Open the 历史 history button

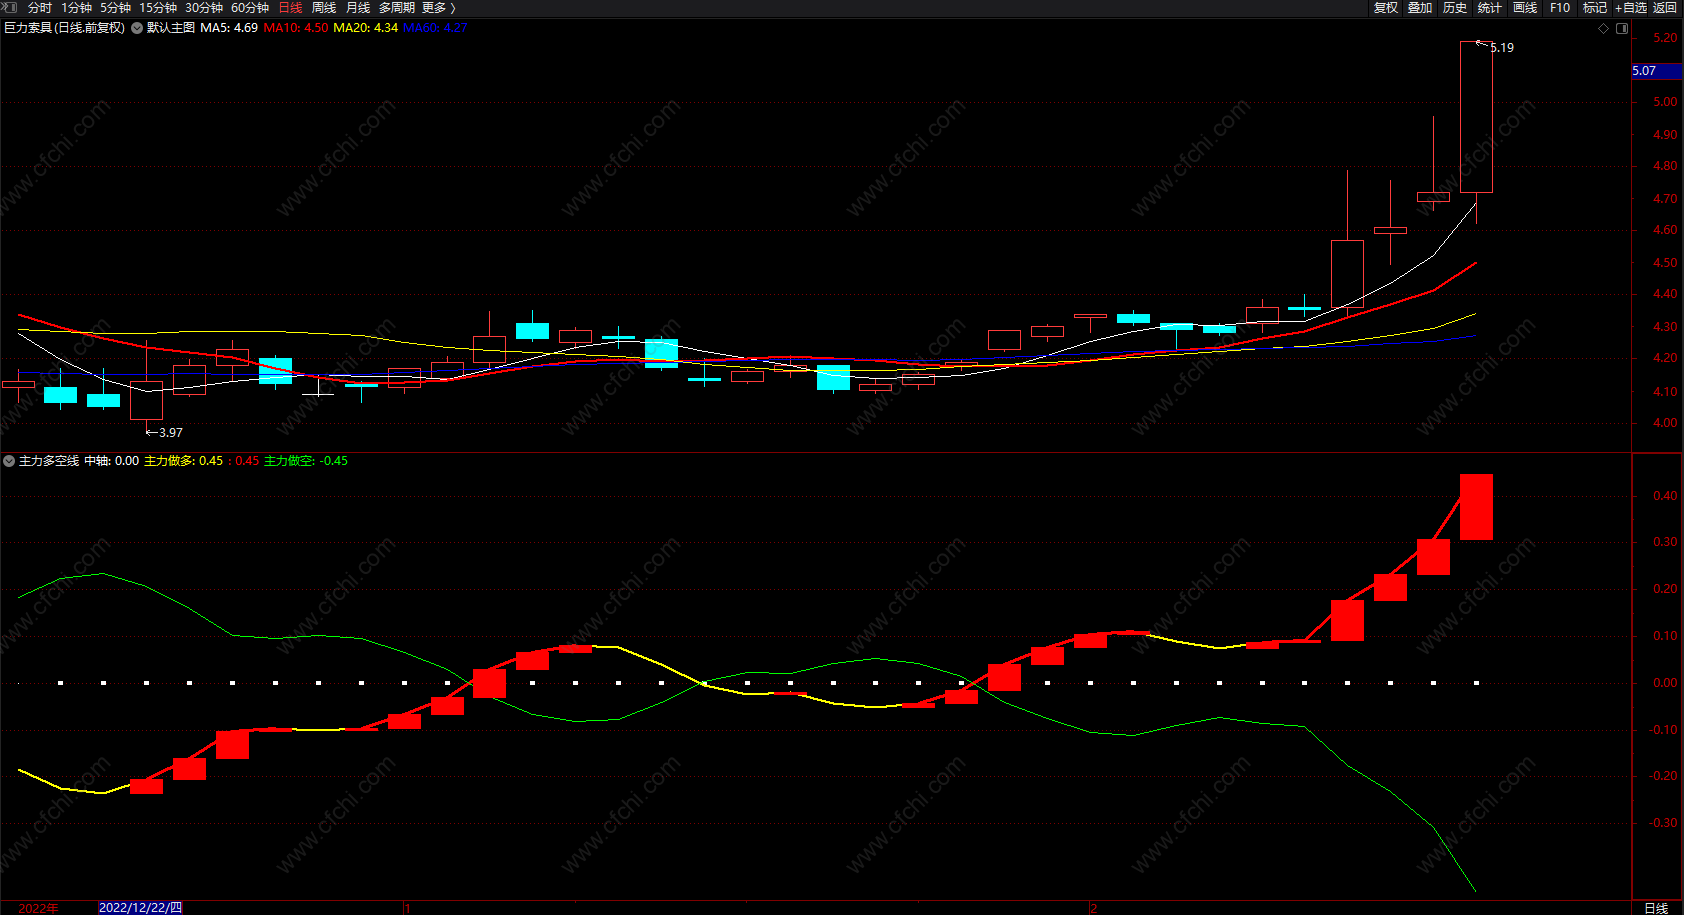[x=1455, y=8]
